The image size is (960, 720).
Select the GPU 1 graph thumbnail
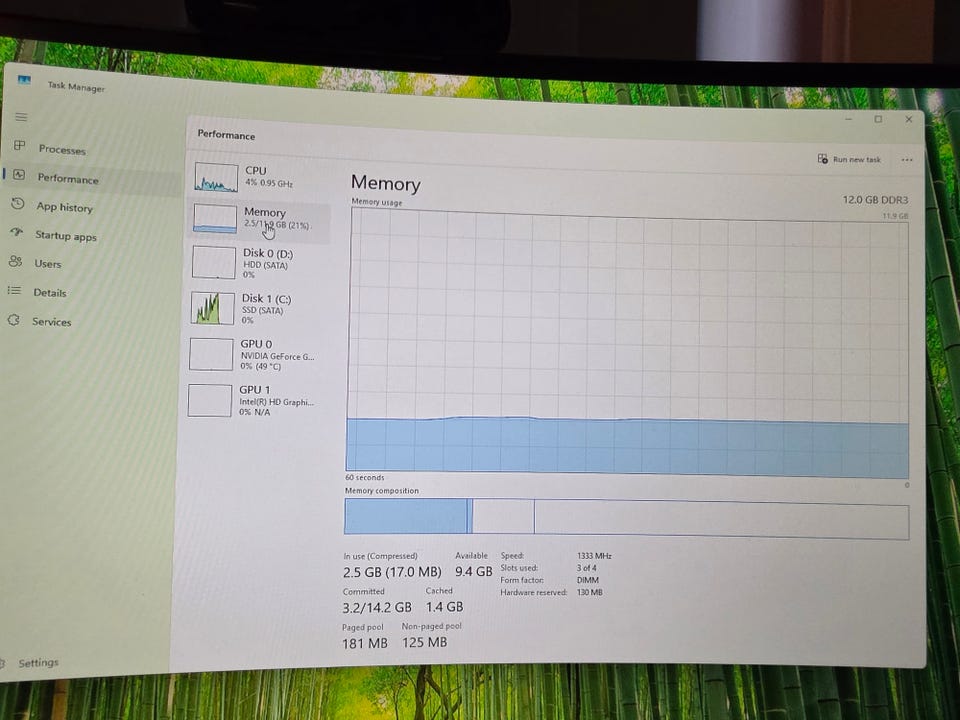(210, 400)
